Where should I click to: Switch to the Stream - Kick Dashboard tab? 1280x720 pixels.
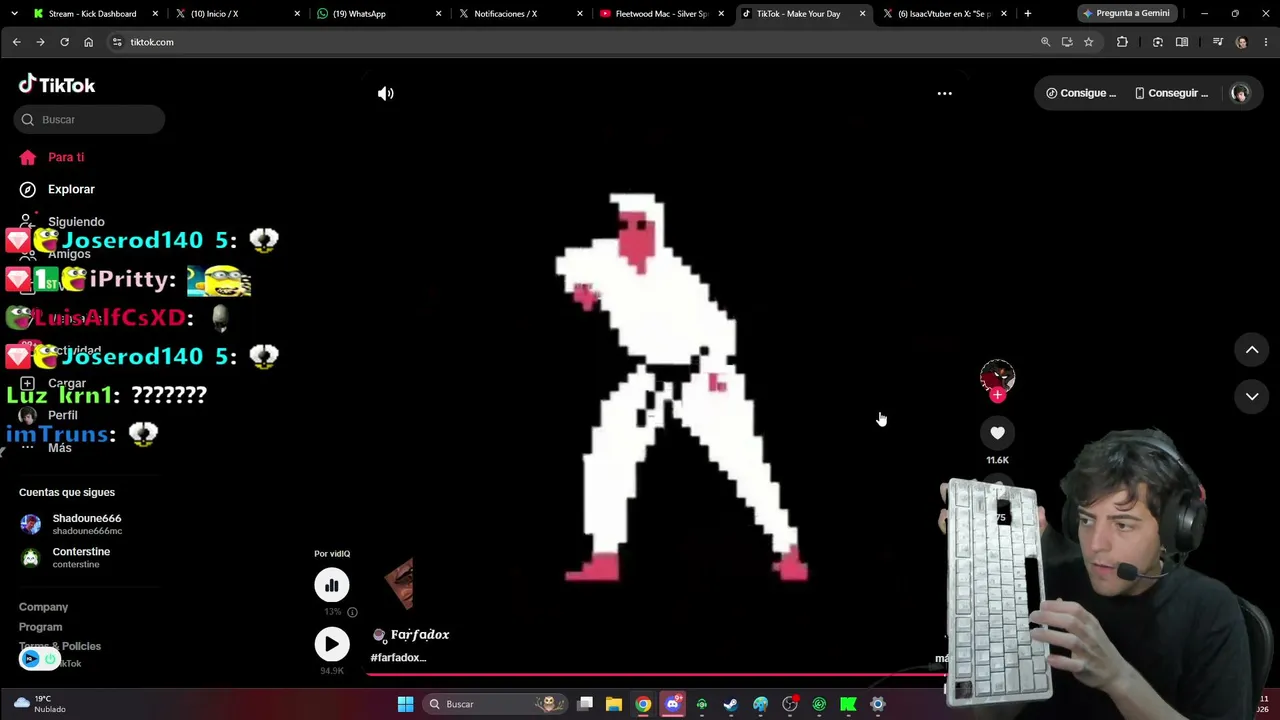[x=93, y=14]
